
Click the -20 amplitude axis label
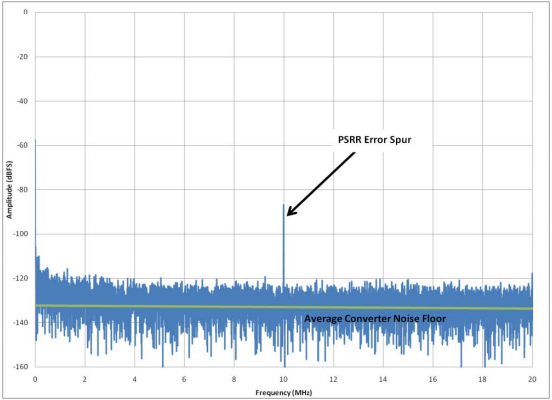[23, 57]
